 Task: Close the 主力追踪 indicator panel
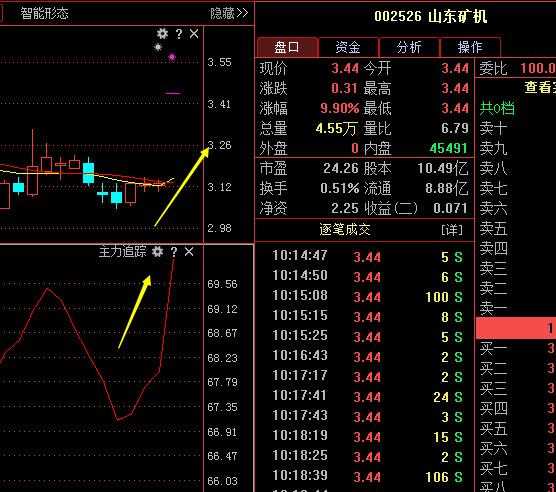[x=189, y=252]
